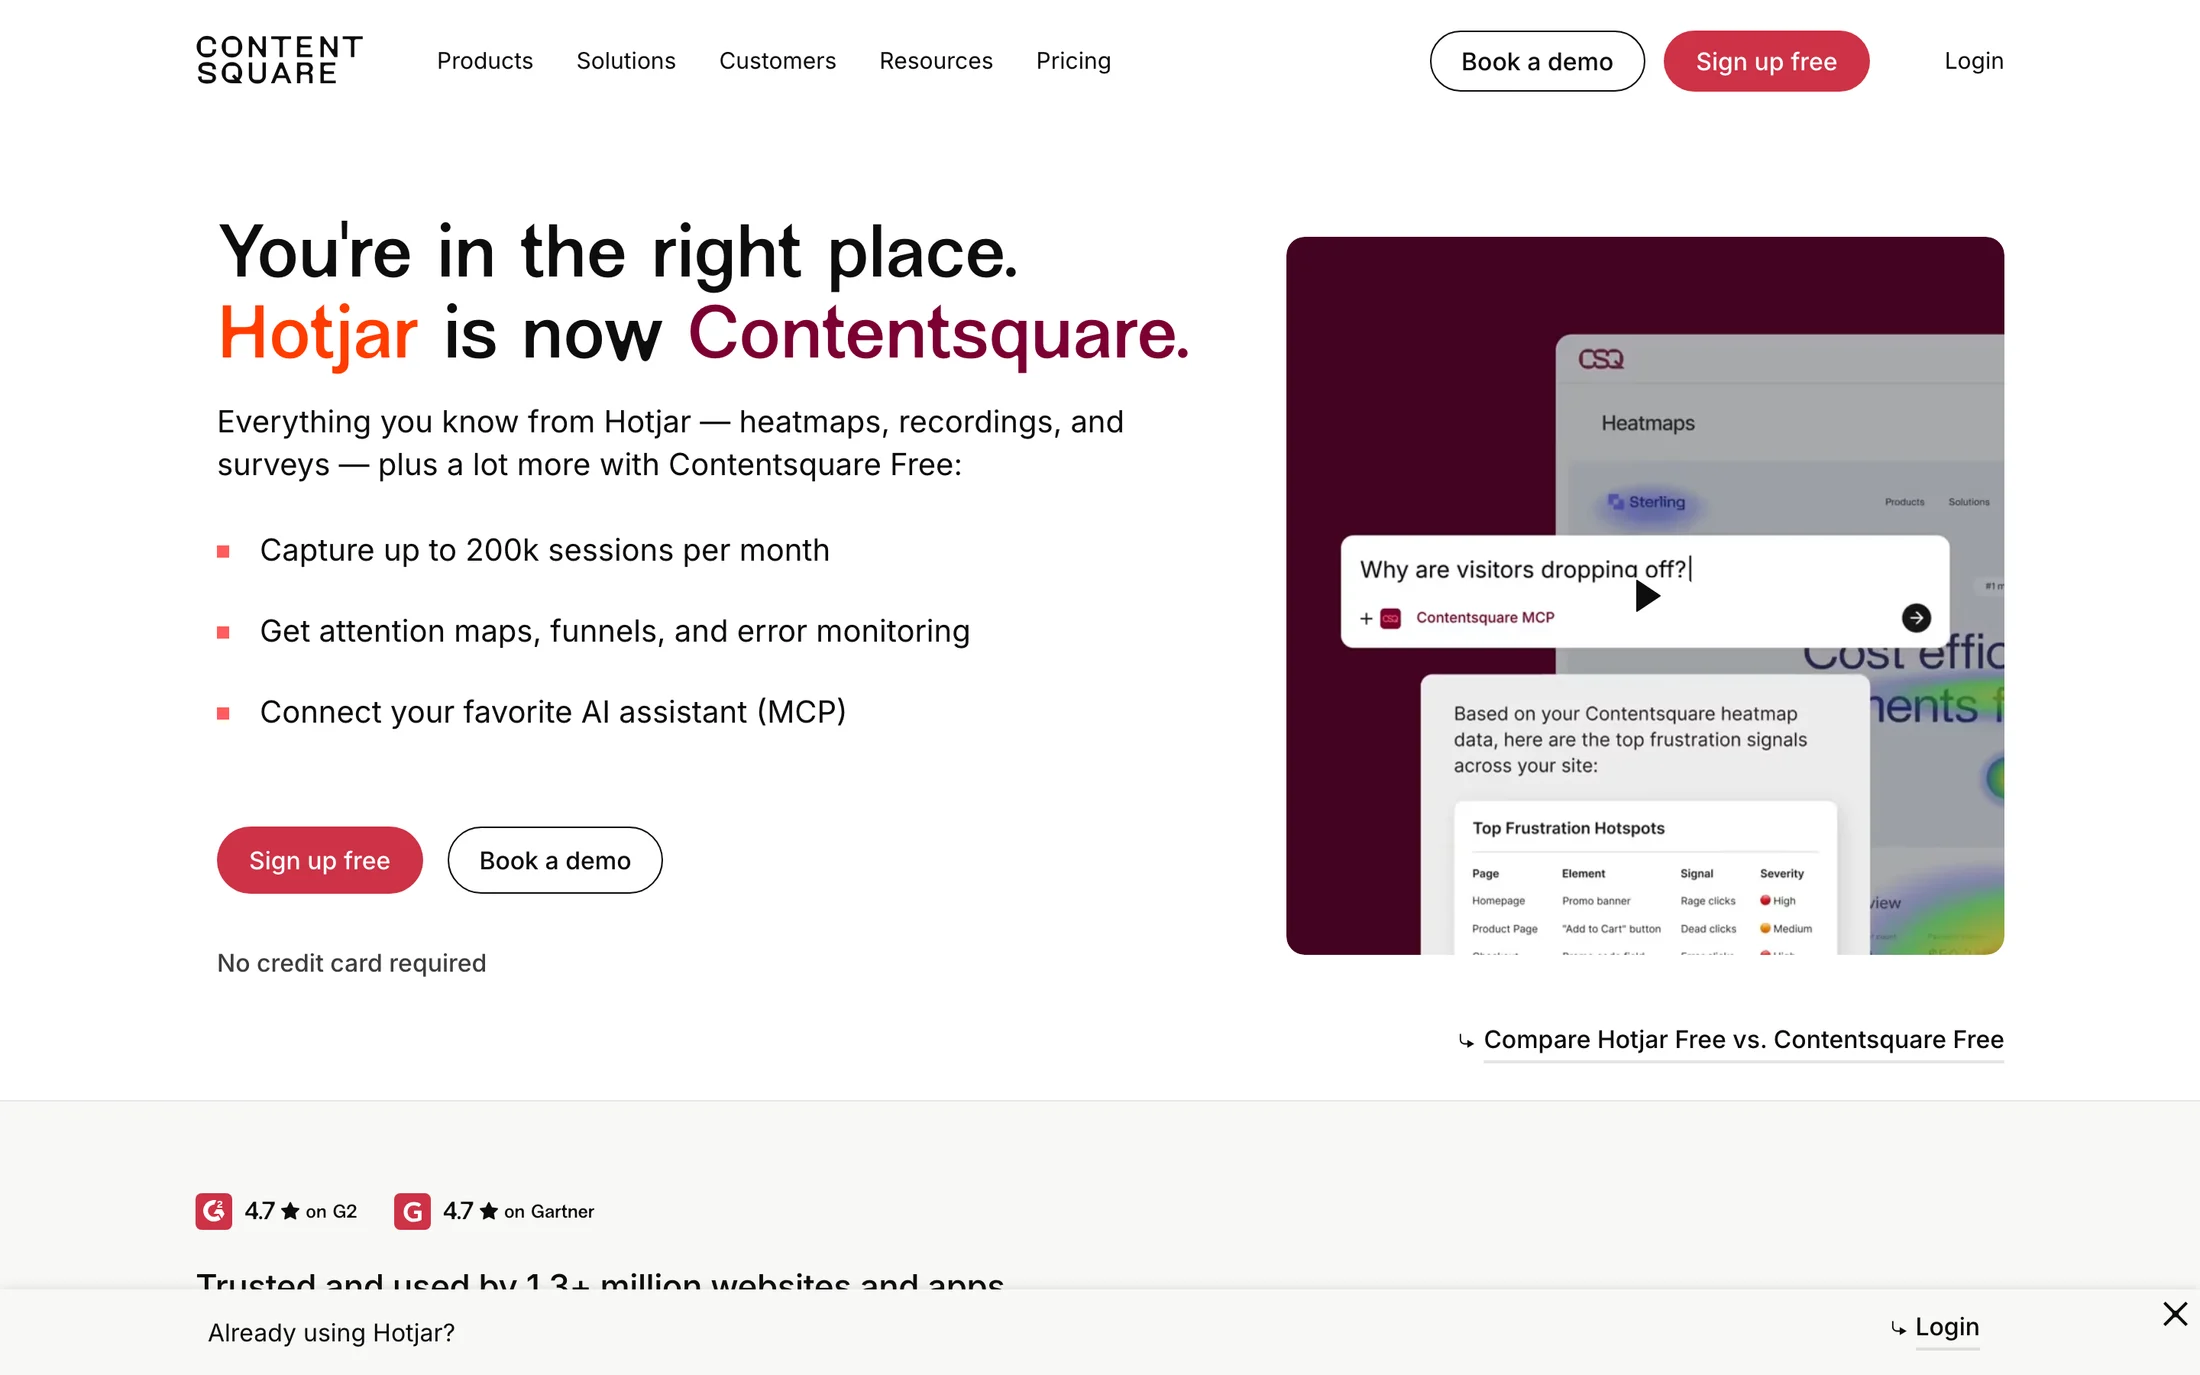Click the star next to on G2
The height and width of the screenshot is (1375, 2200).
(290, 1211)
